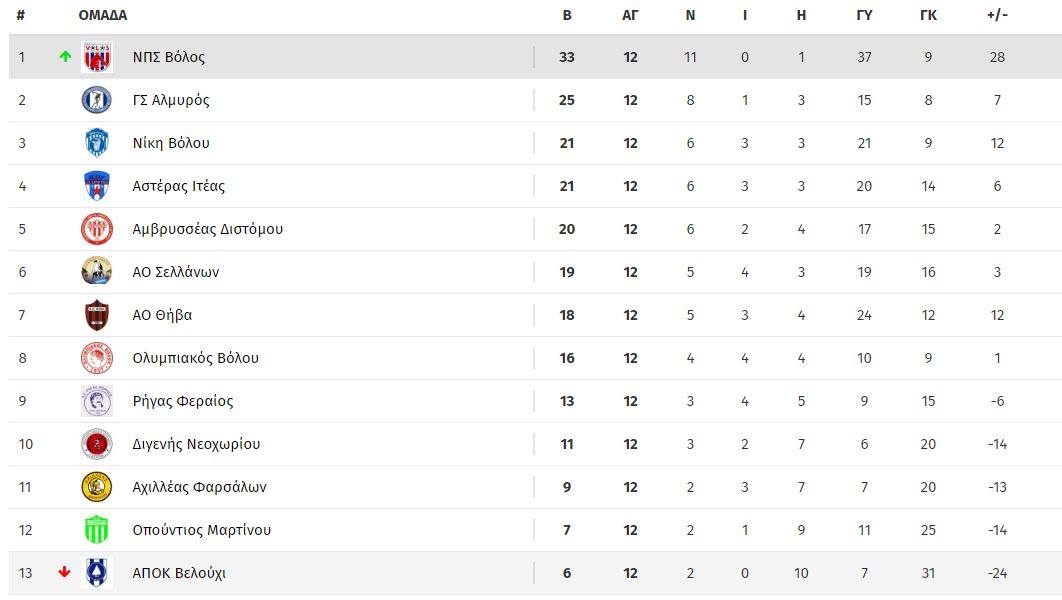Open the ΑΠΟΚ Βελούχι team name link

click(x=179, y=573)
